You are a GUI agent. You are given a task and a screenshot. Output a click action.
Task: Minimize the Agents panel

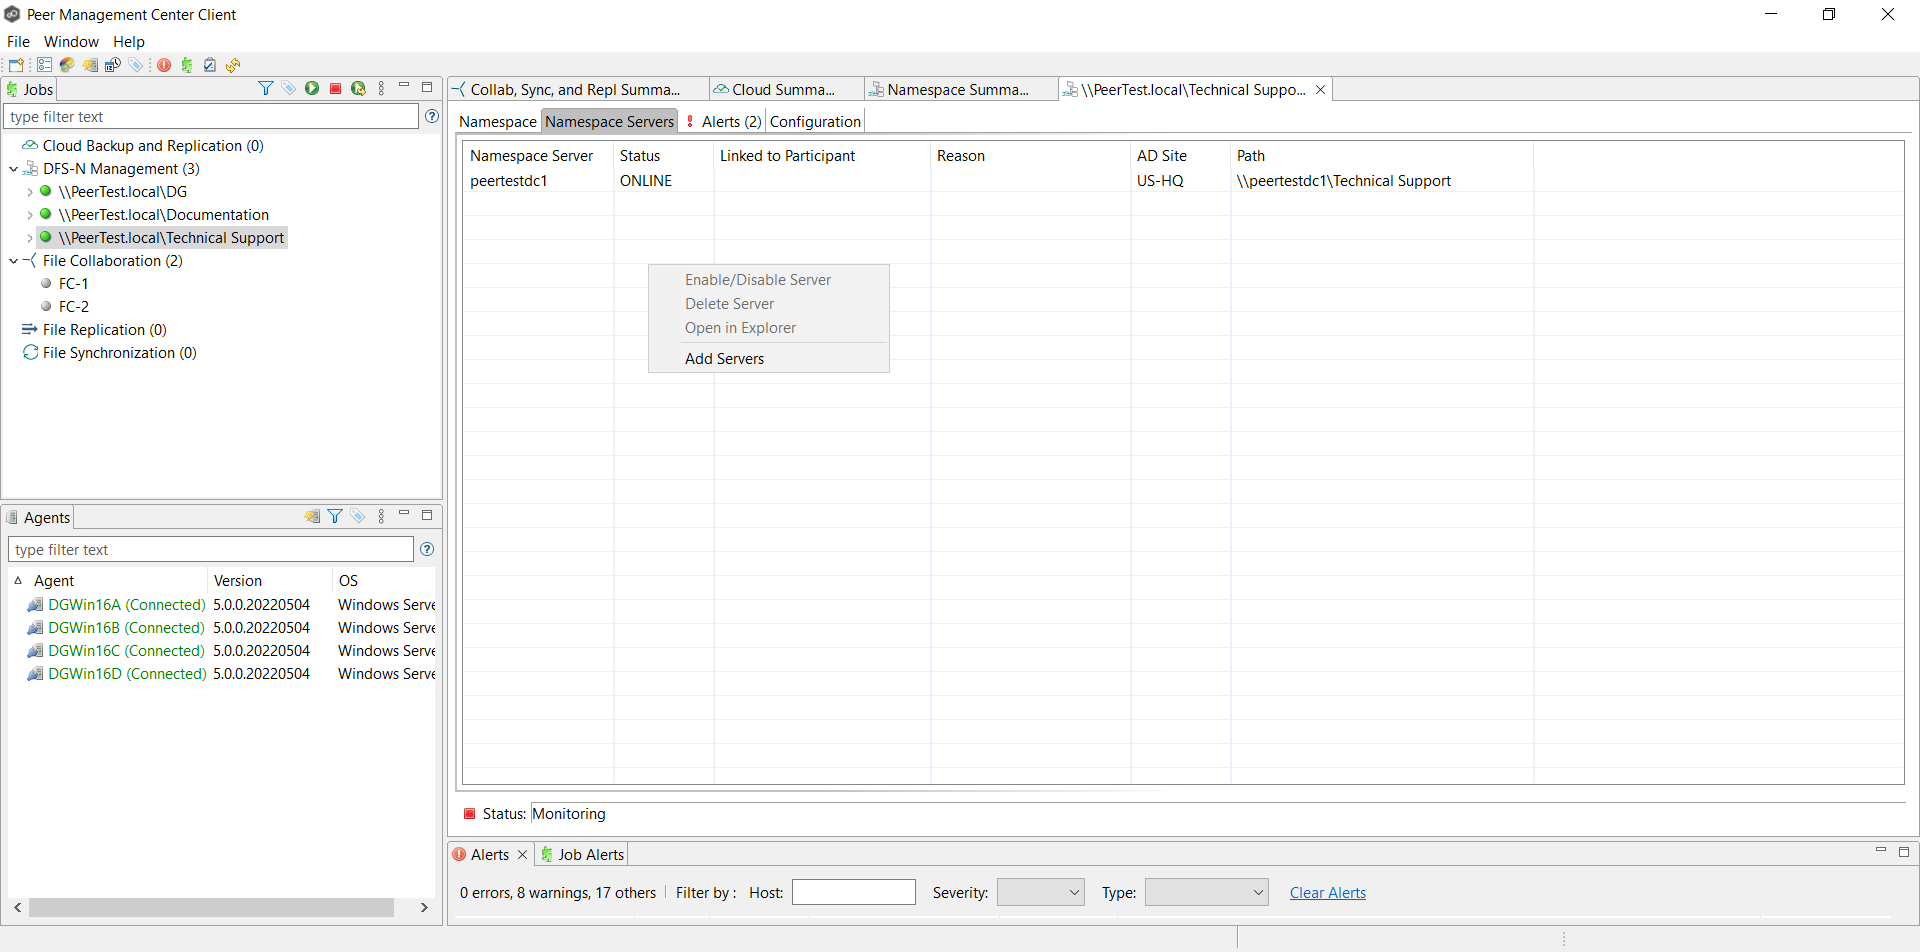pos(404,515)
